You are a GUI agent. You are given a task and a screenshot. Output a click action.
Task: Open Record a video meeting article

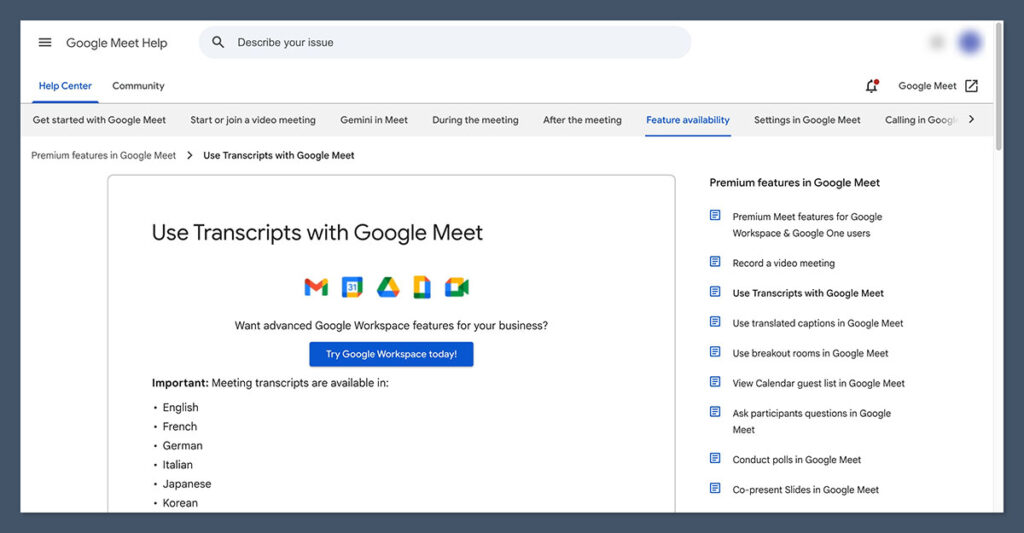[784, 263]
